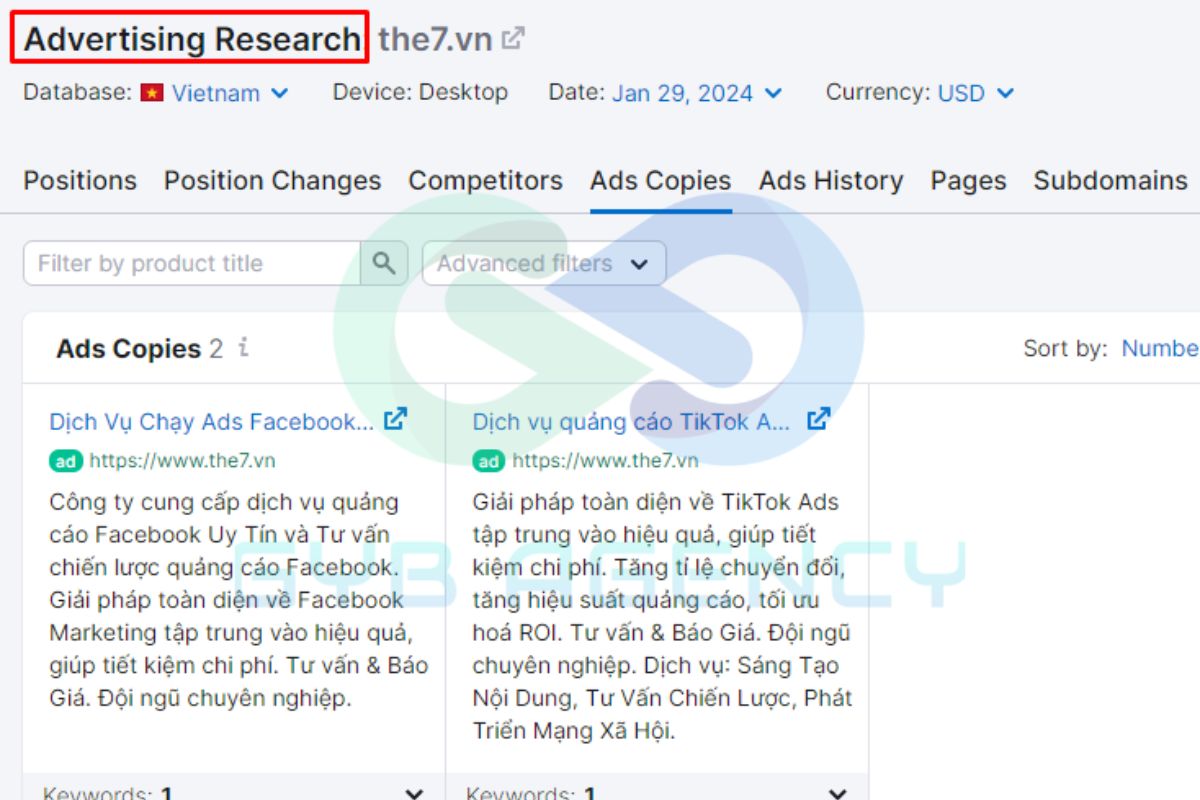1200x800 pixels.
Task: Open TikTok ad external link icon
Action: [819, 420]
